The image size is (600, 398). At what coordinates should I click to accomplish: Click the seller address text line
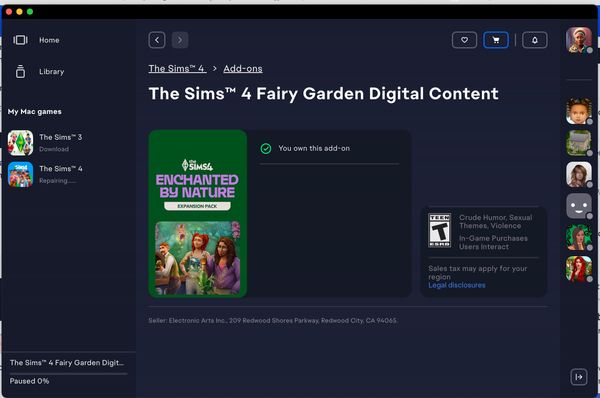[x=272, y=321]
